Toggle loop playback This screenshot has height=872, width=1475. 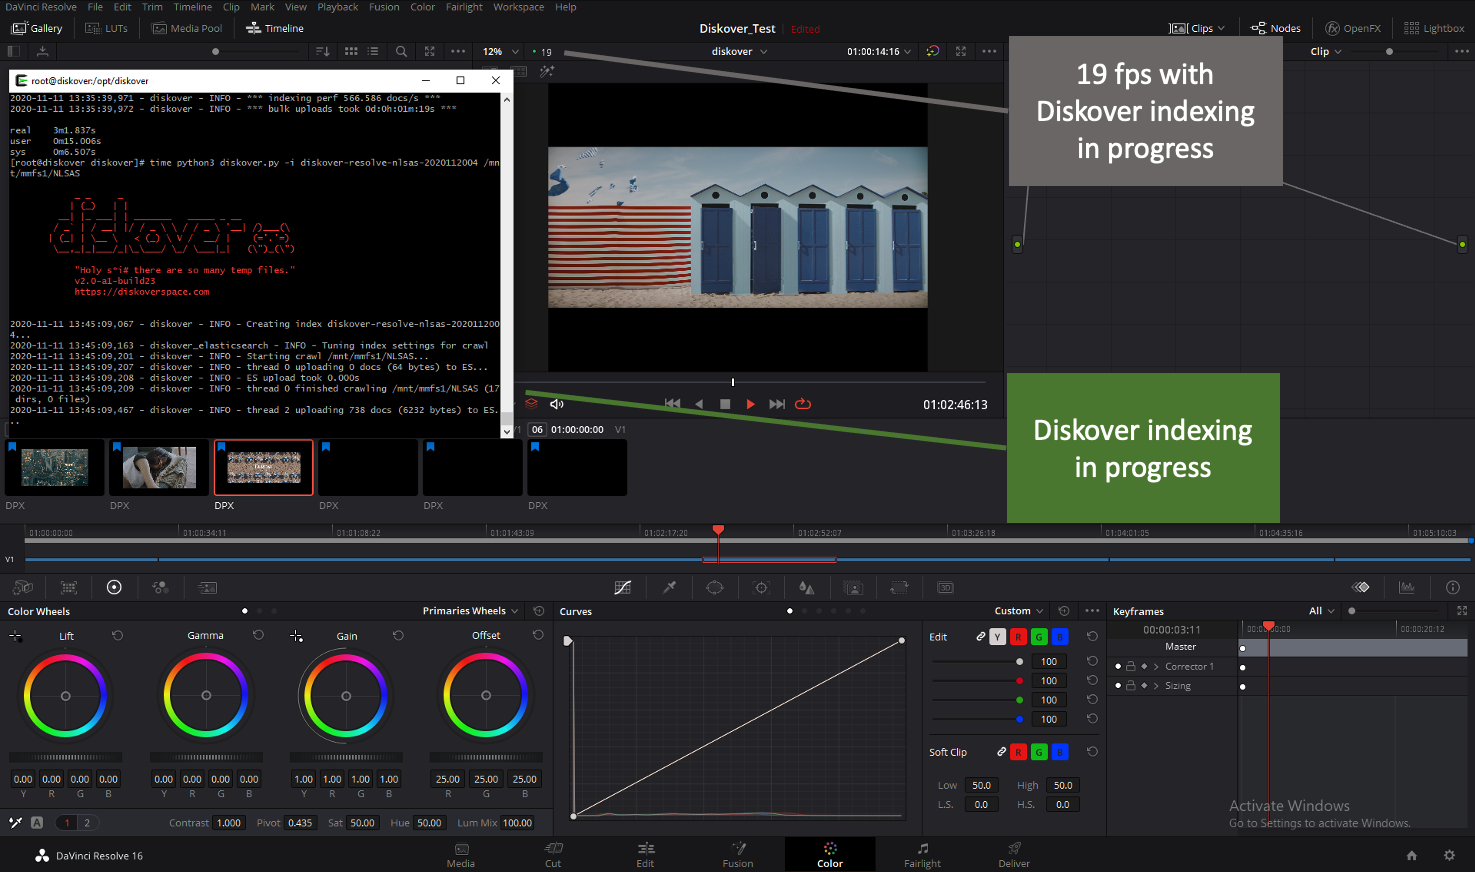coord(803,404)
